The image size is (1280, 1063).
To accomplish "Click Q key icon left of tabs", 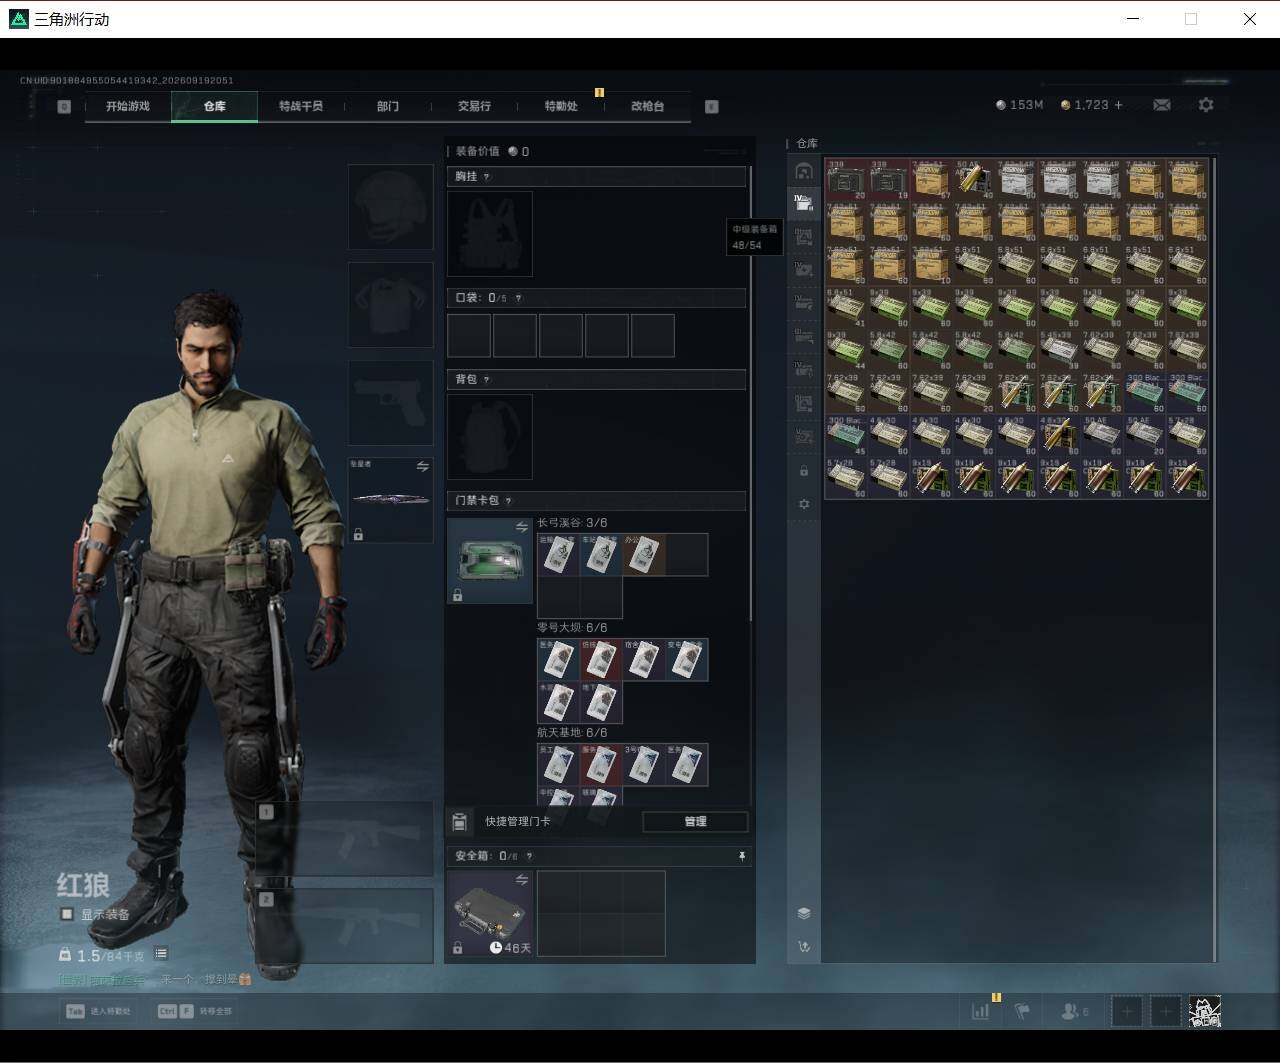I will point(64,106).
